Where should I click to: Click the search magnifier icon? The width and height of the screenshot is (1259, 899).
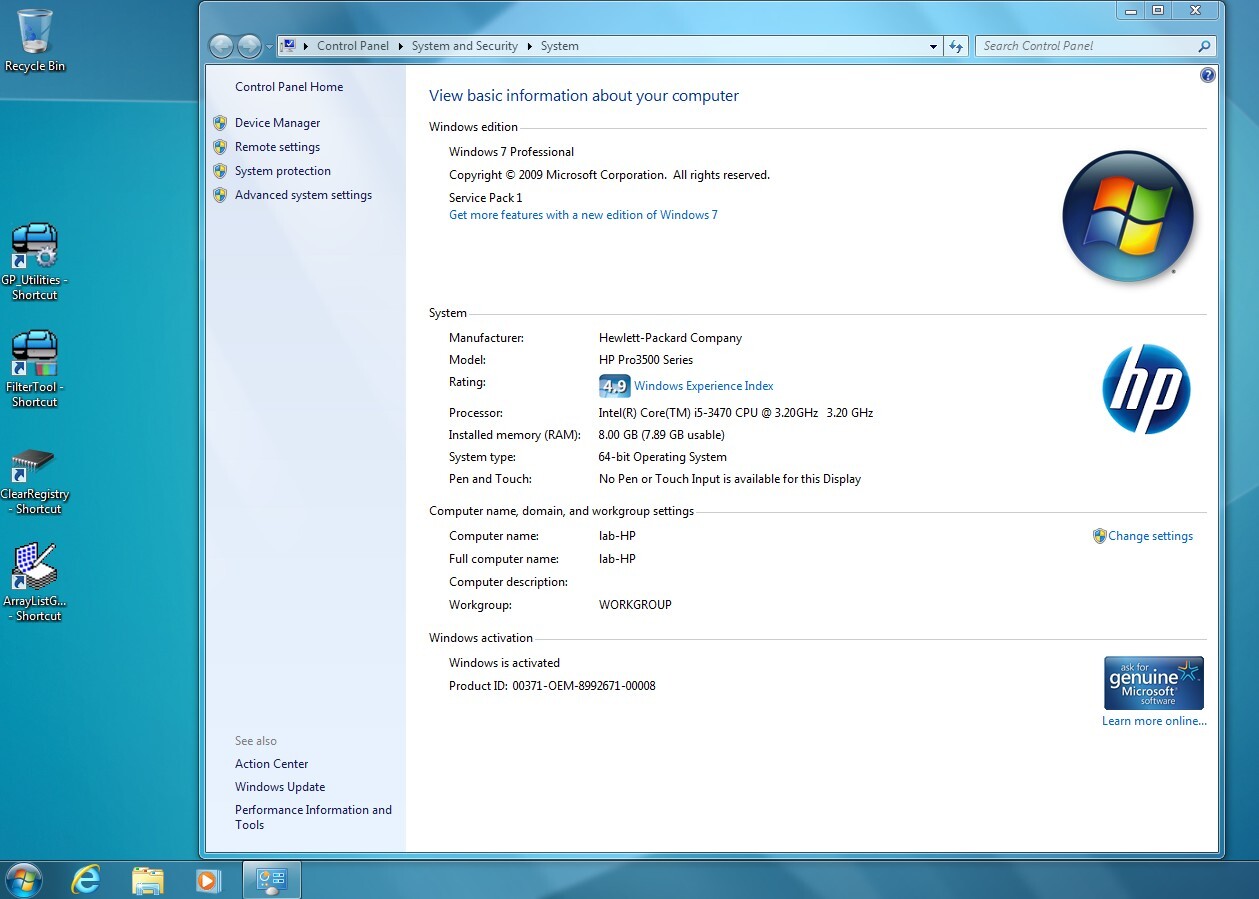tap(1204, 46)
